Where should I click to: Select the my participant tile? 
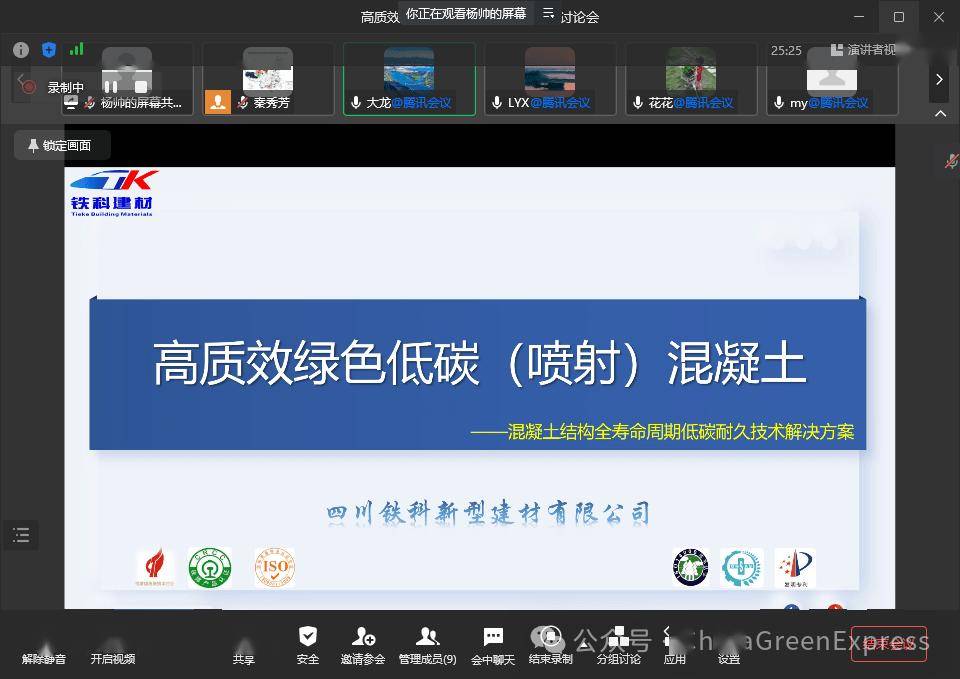pyautogui.click(x=831, y=79)
